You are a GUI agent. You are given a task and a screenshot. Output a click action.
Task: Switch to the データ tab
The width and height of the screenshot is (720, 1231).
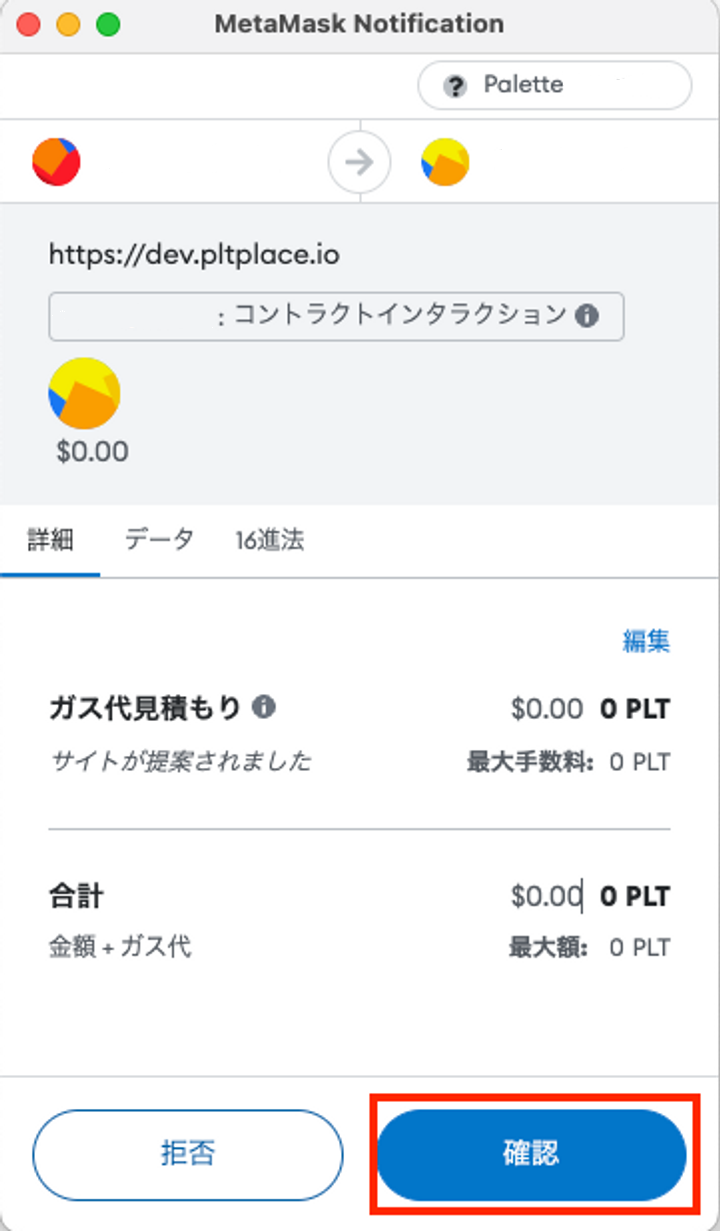pos(159,540)
